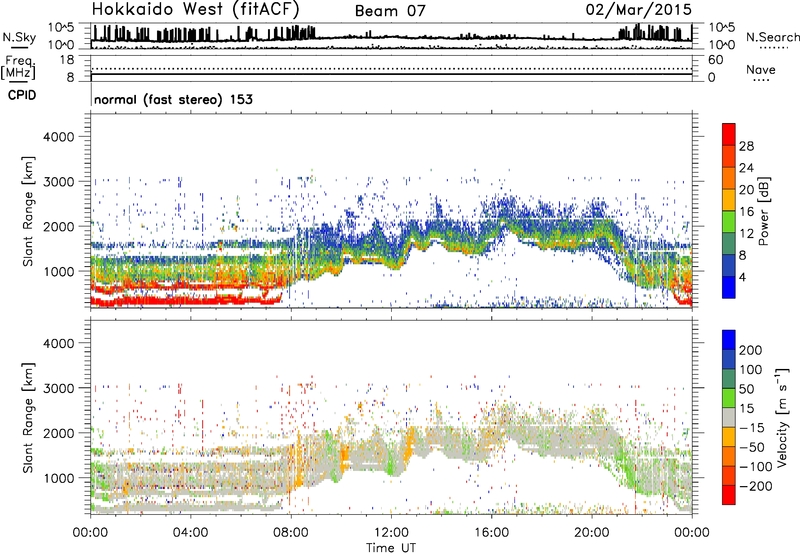800x554 pixels.
Task: Click the 'Nave' legend label
Action: [x=760, y=69]
